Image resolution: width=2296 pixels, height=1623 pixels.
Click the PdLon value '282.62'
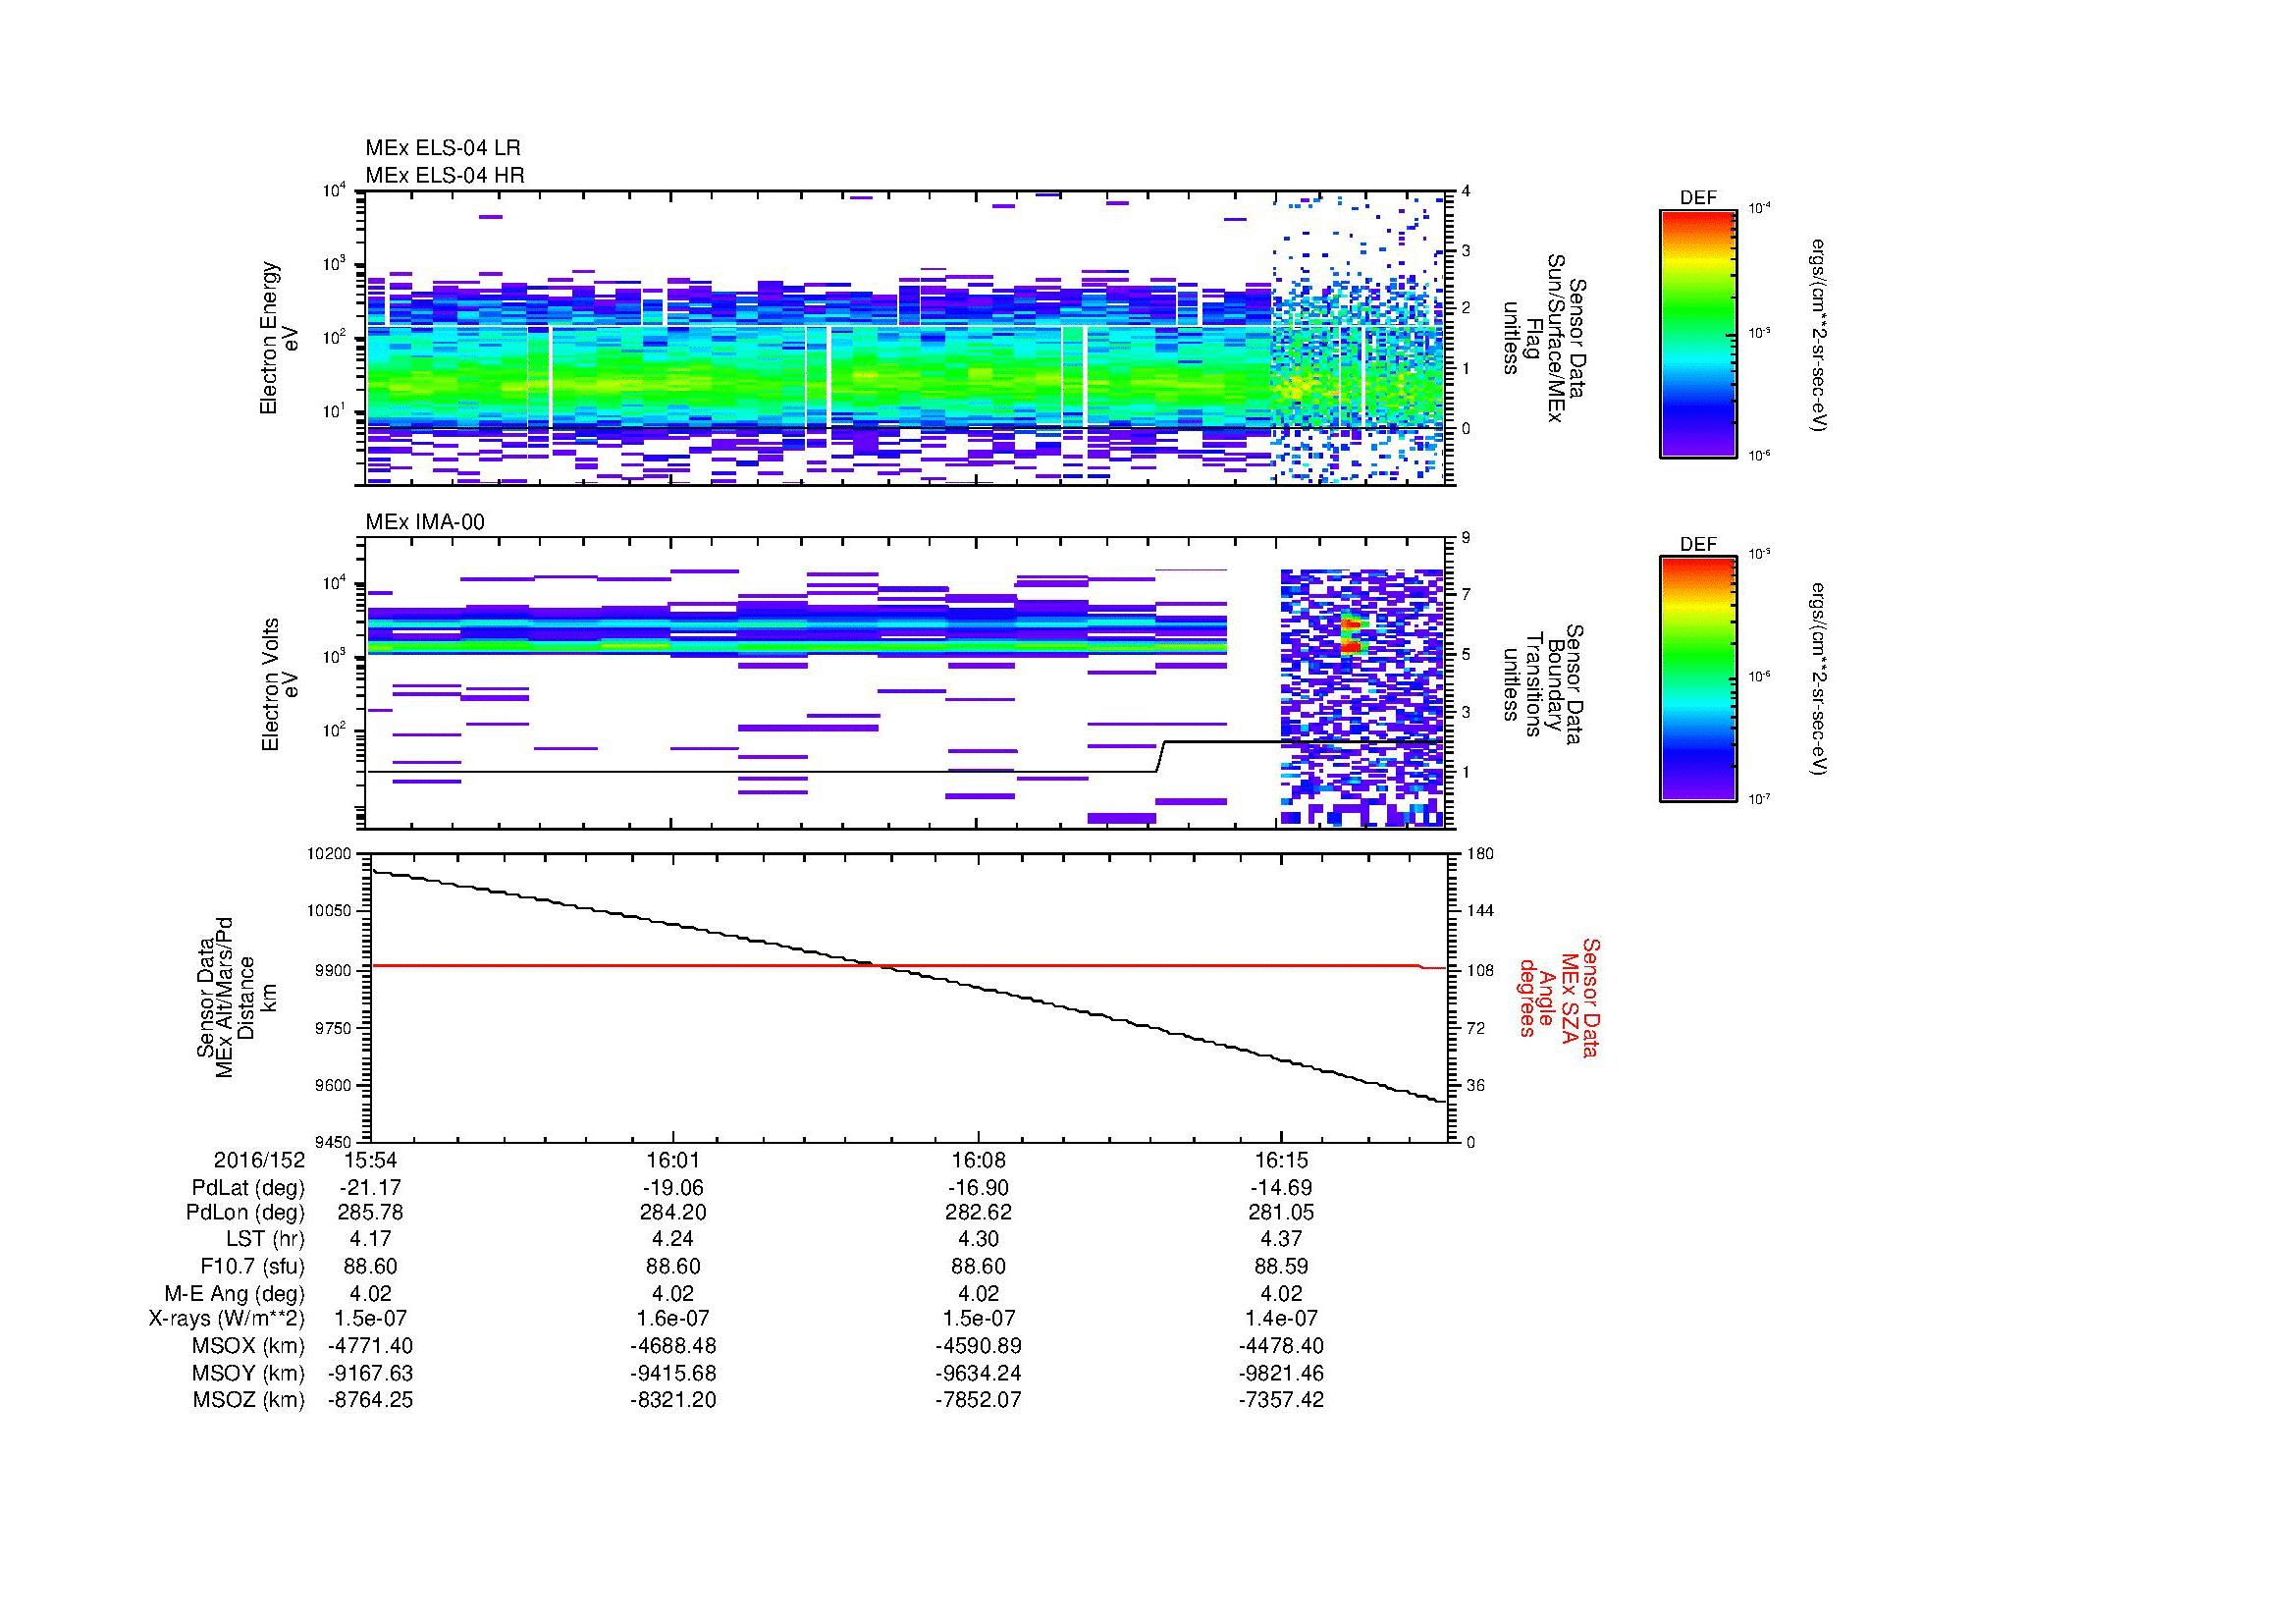[x=978, y=1213]
